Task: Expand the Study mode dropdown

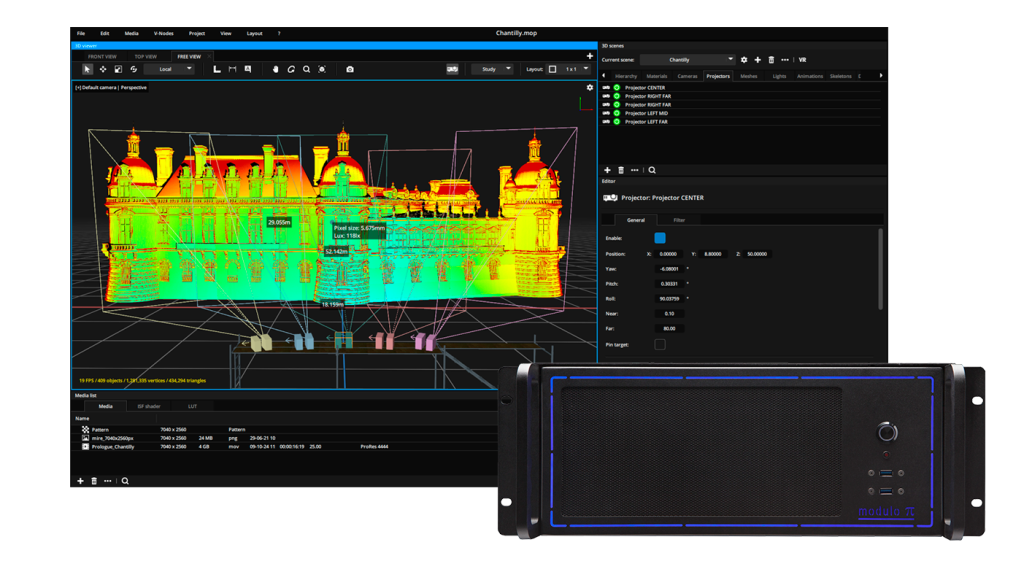Action: coord(492,69)
